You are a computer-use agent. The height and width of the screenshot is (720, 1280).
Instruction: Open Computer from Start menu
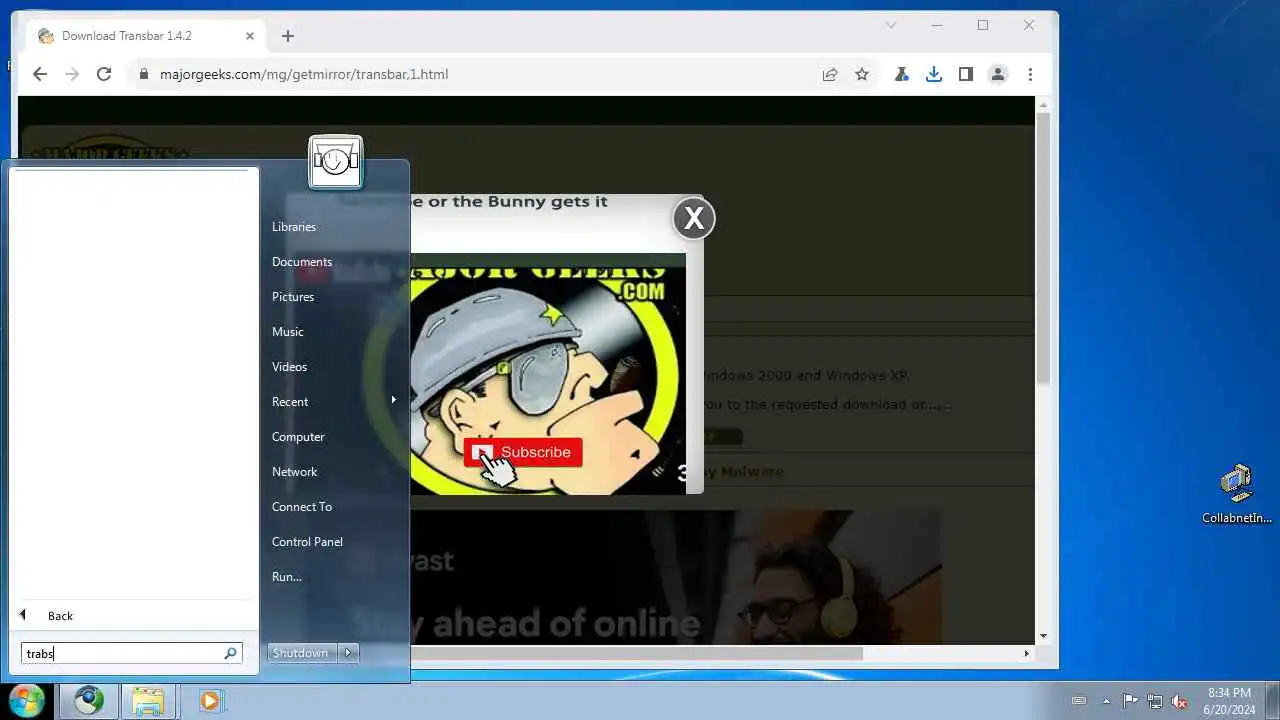pyautogui.click(x=298, y=437)
